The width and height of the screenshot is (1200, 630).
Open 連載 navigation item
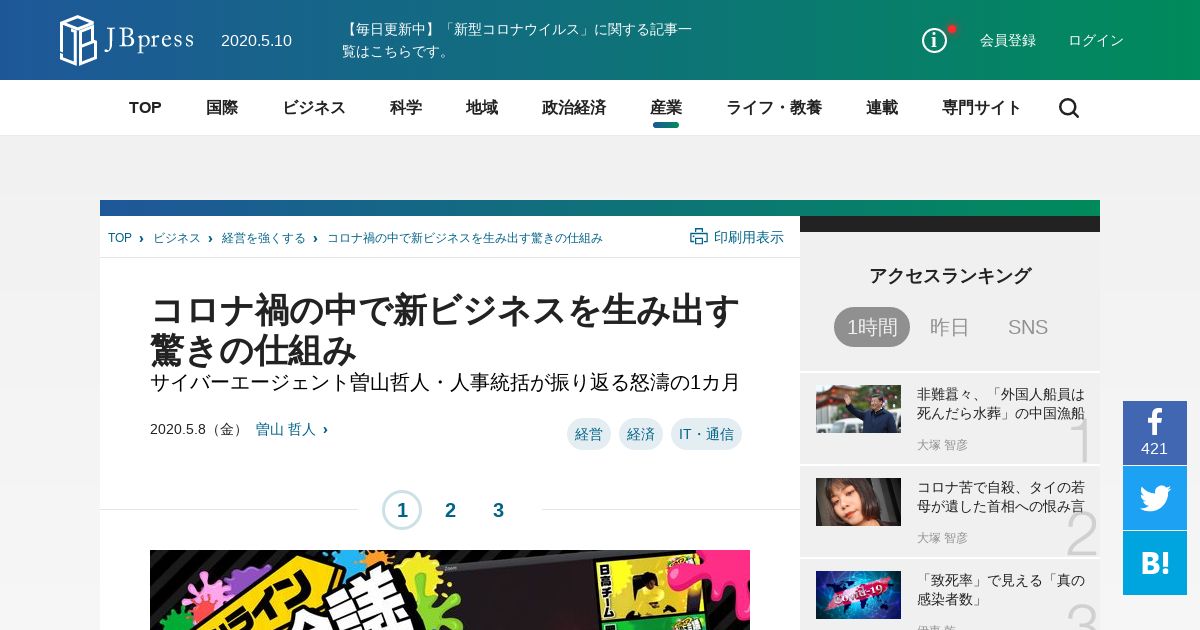click(x=882, y=108)
